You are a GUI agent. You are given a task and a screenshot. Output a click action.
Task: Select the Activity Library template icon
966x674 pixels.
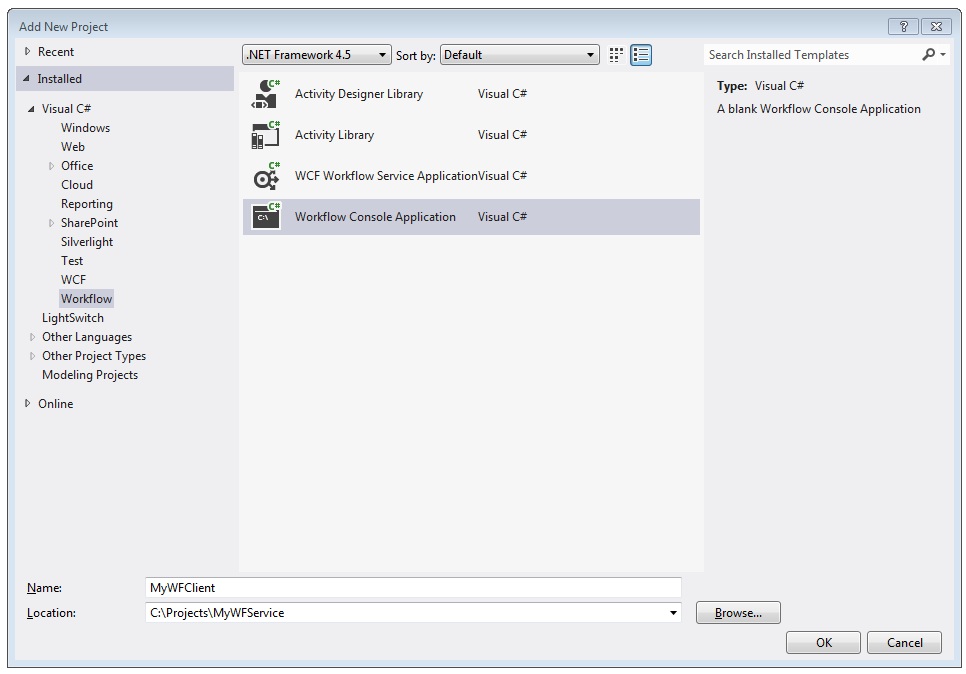(264, 135)
